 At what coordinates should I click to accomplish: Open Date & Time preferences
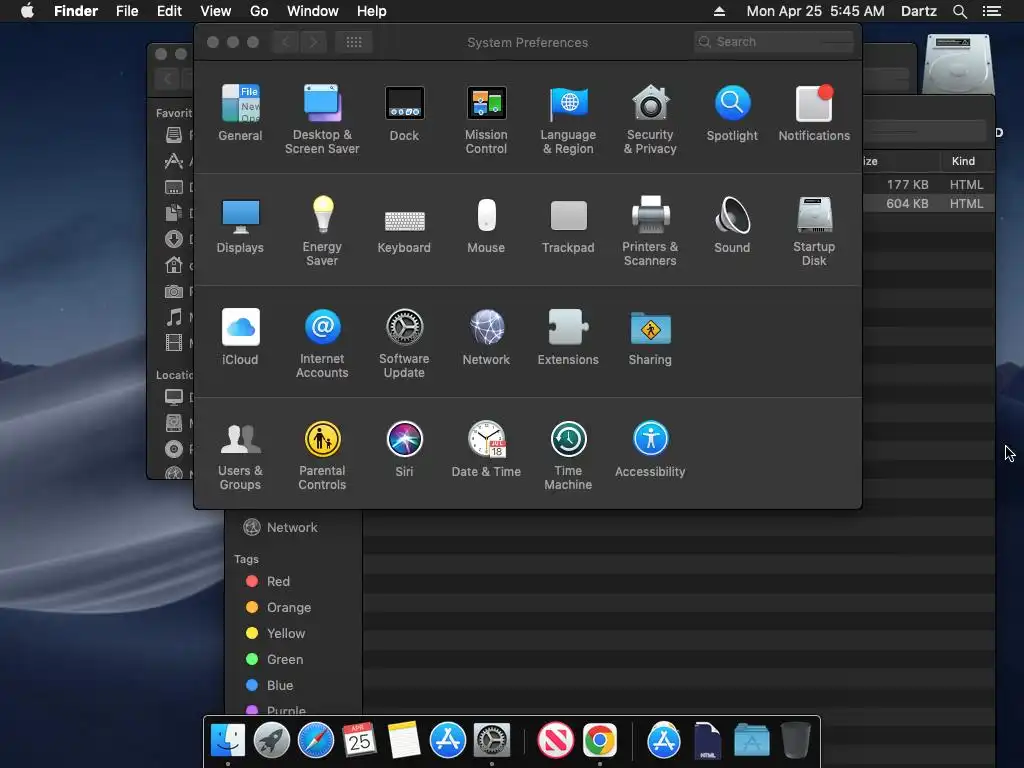pyautogui.click(x=486, y=449)
